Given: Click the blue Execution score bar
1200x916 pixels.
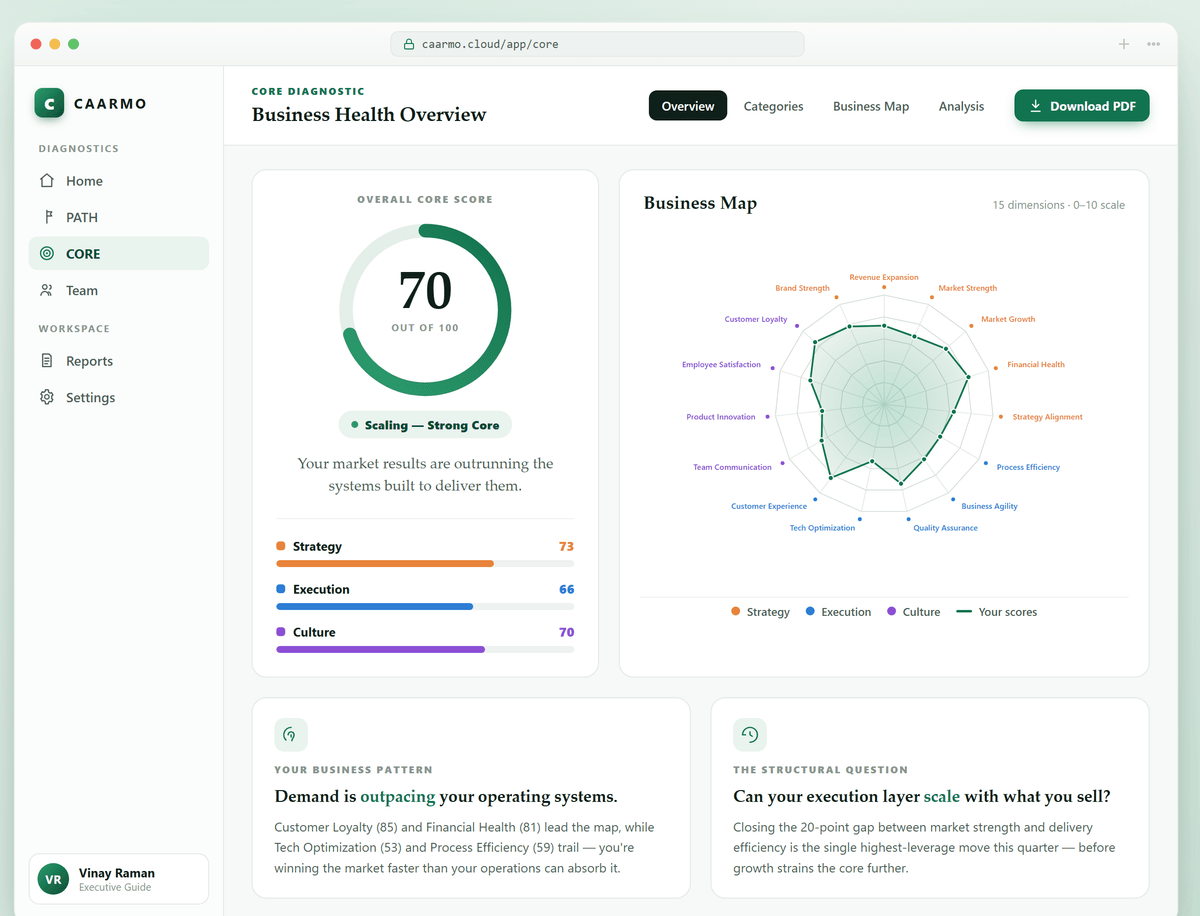Looking at the screenshot, I should coord(425,607).
